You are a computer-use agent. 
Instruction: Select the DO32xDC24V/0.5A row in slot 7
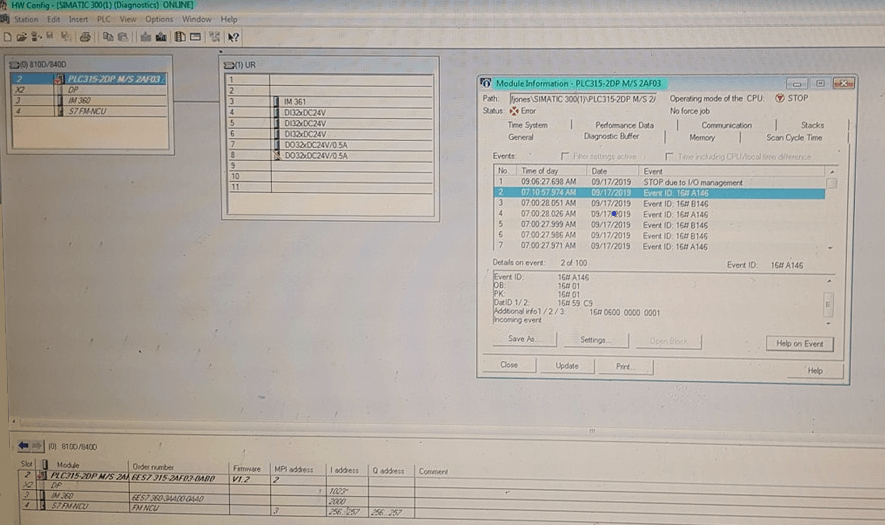tap(330, 145)
